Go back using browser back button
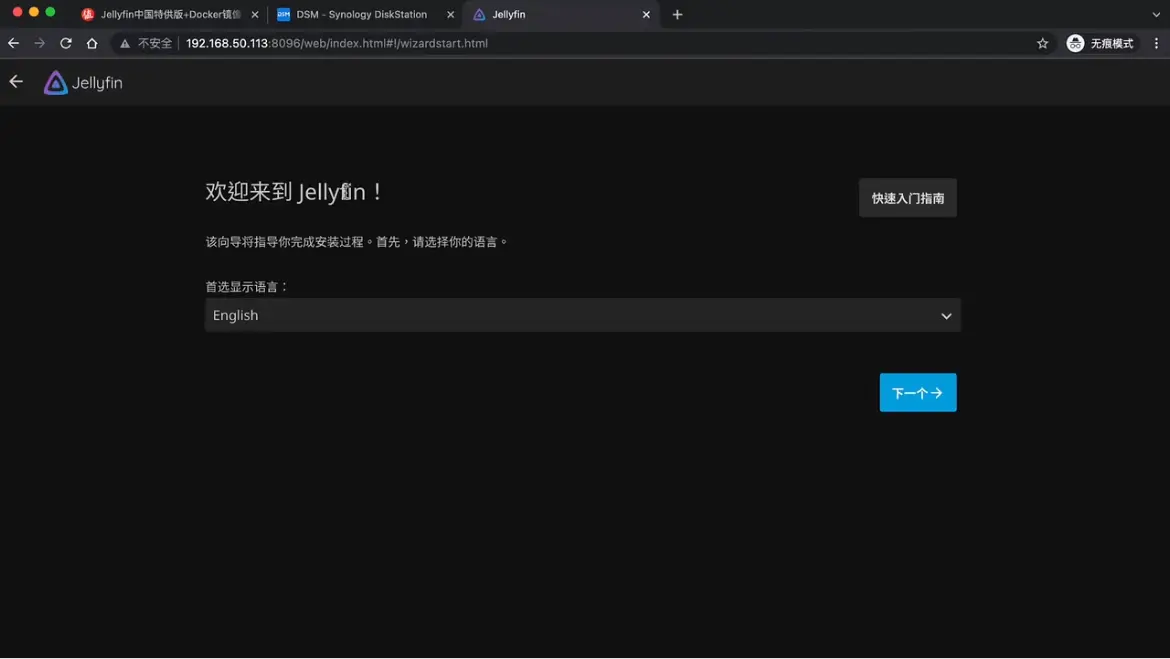 tap(13, 43)
